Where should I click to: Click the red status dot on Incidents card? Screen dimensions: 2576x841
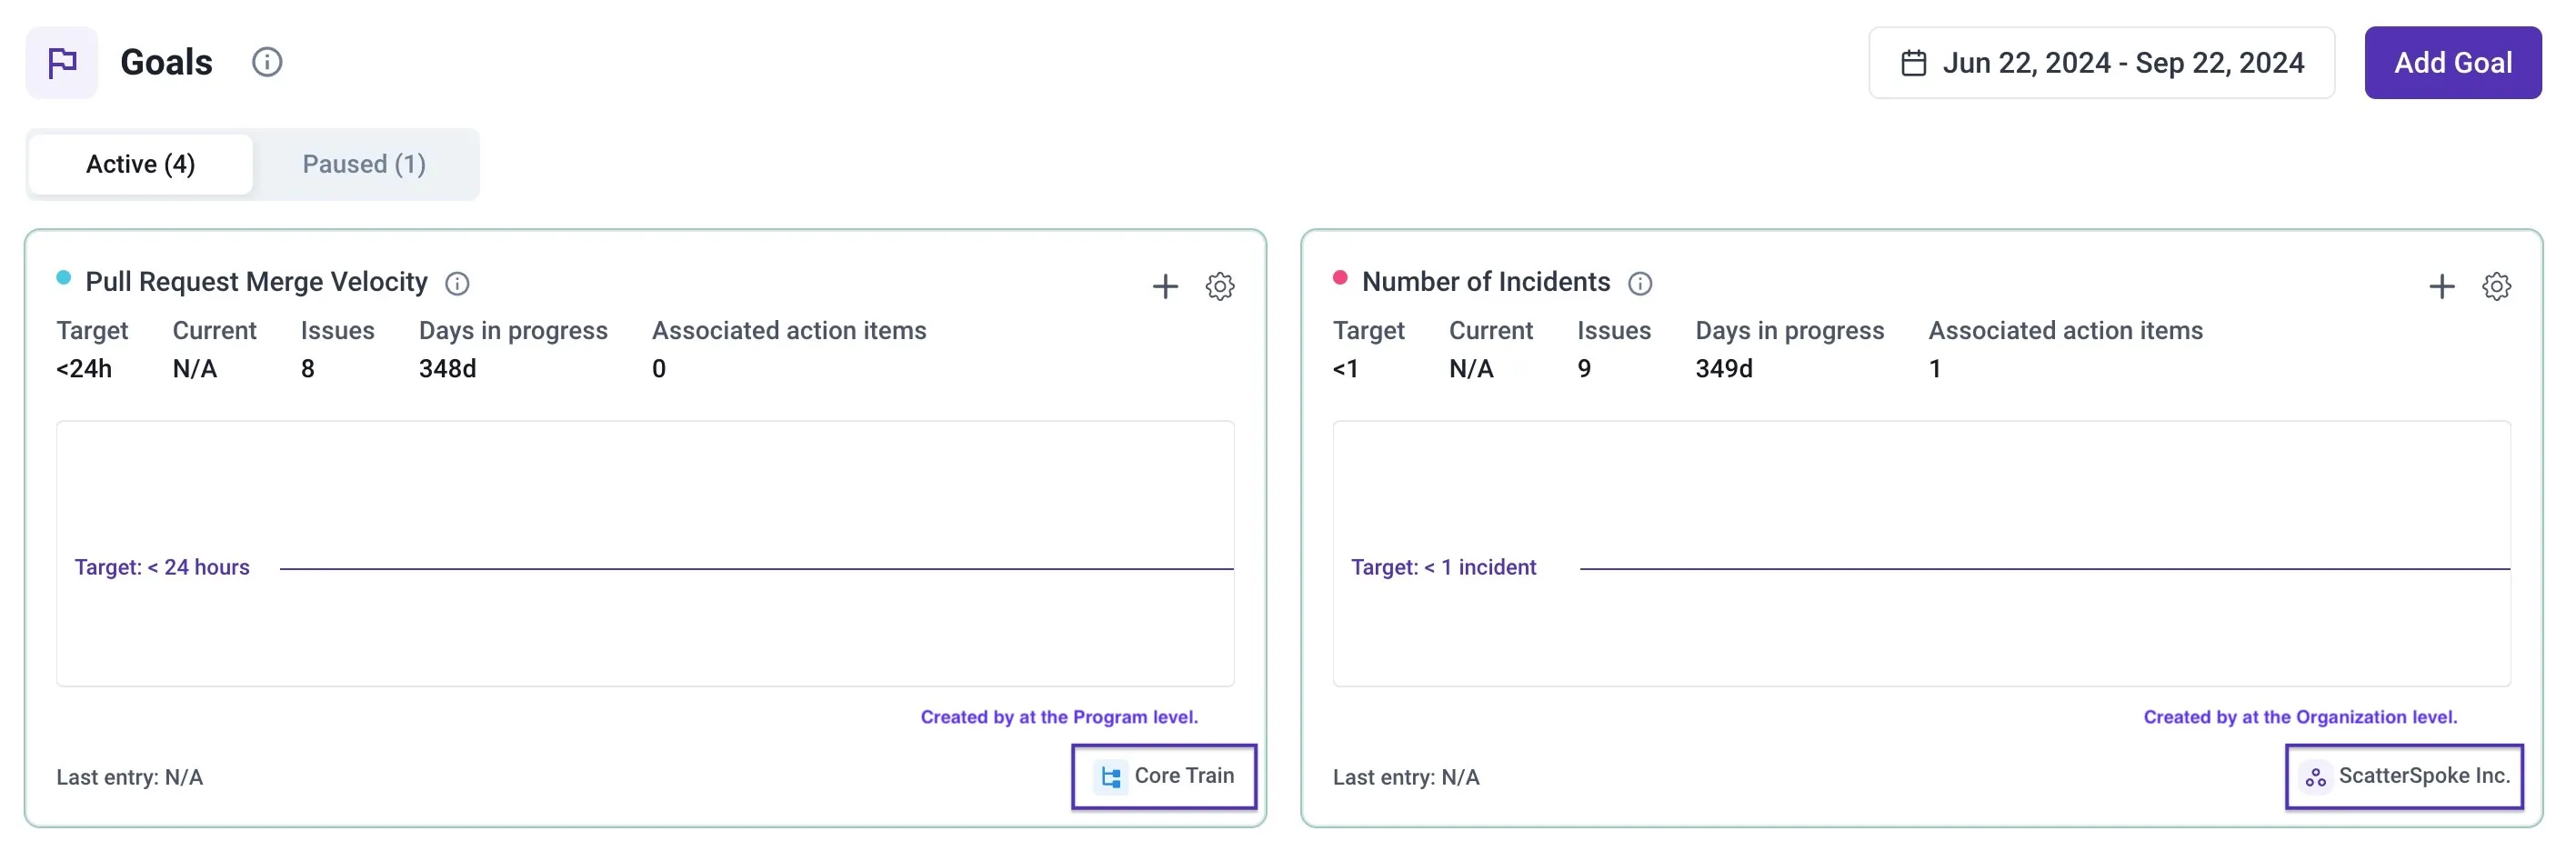click(x=1340, y=278)
